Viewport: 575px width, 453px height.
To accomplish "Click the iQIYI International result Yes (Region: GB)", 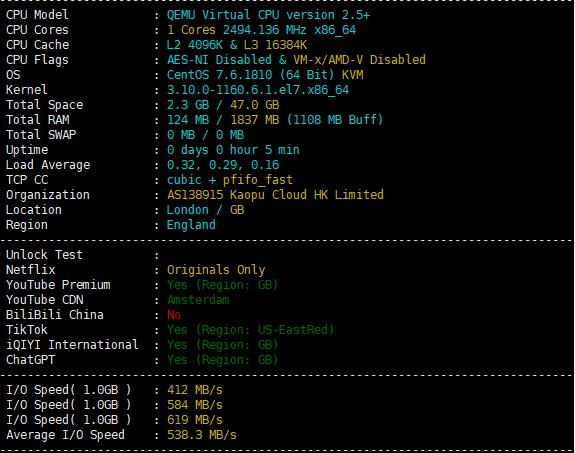I will pos(223,345).
